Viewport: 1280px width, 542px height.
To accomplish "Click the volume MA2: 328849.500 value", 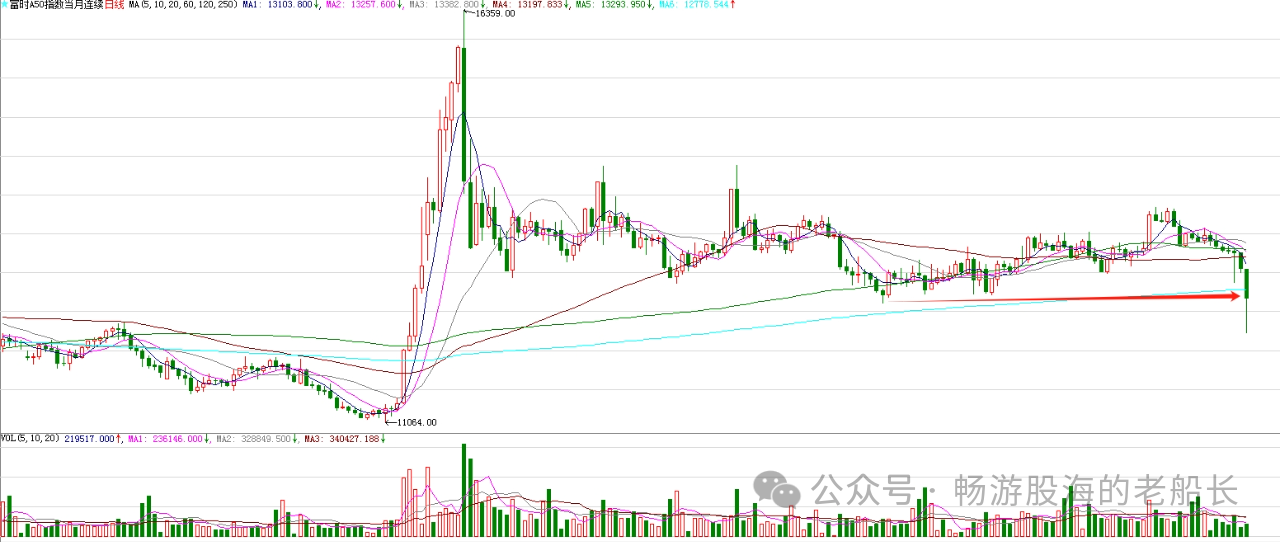I will pyautogui.click(x=255, y=438).
